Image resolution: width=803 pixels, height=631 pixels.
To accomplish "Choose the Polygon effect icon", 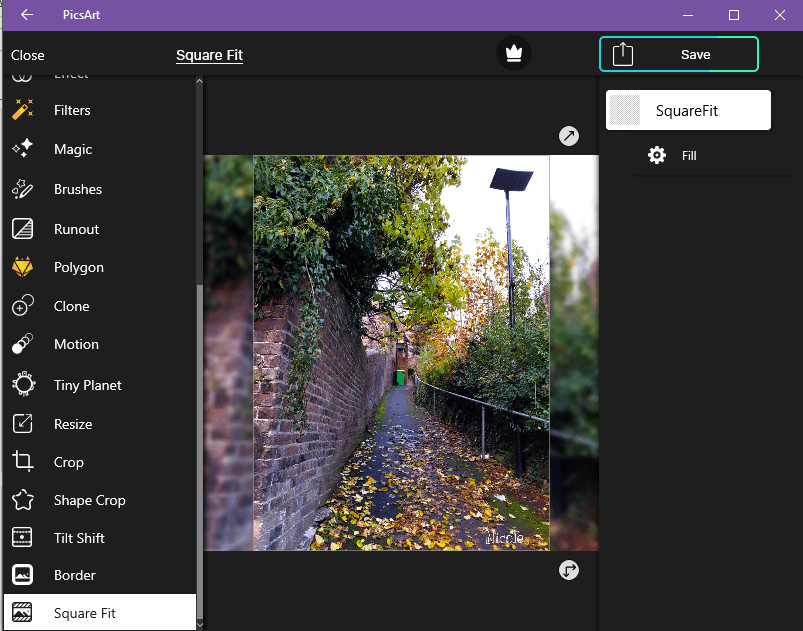I will pos(23,268).
